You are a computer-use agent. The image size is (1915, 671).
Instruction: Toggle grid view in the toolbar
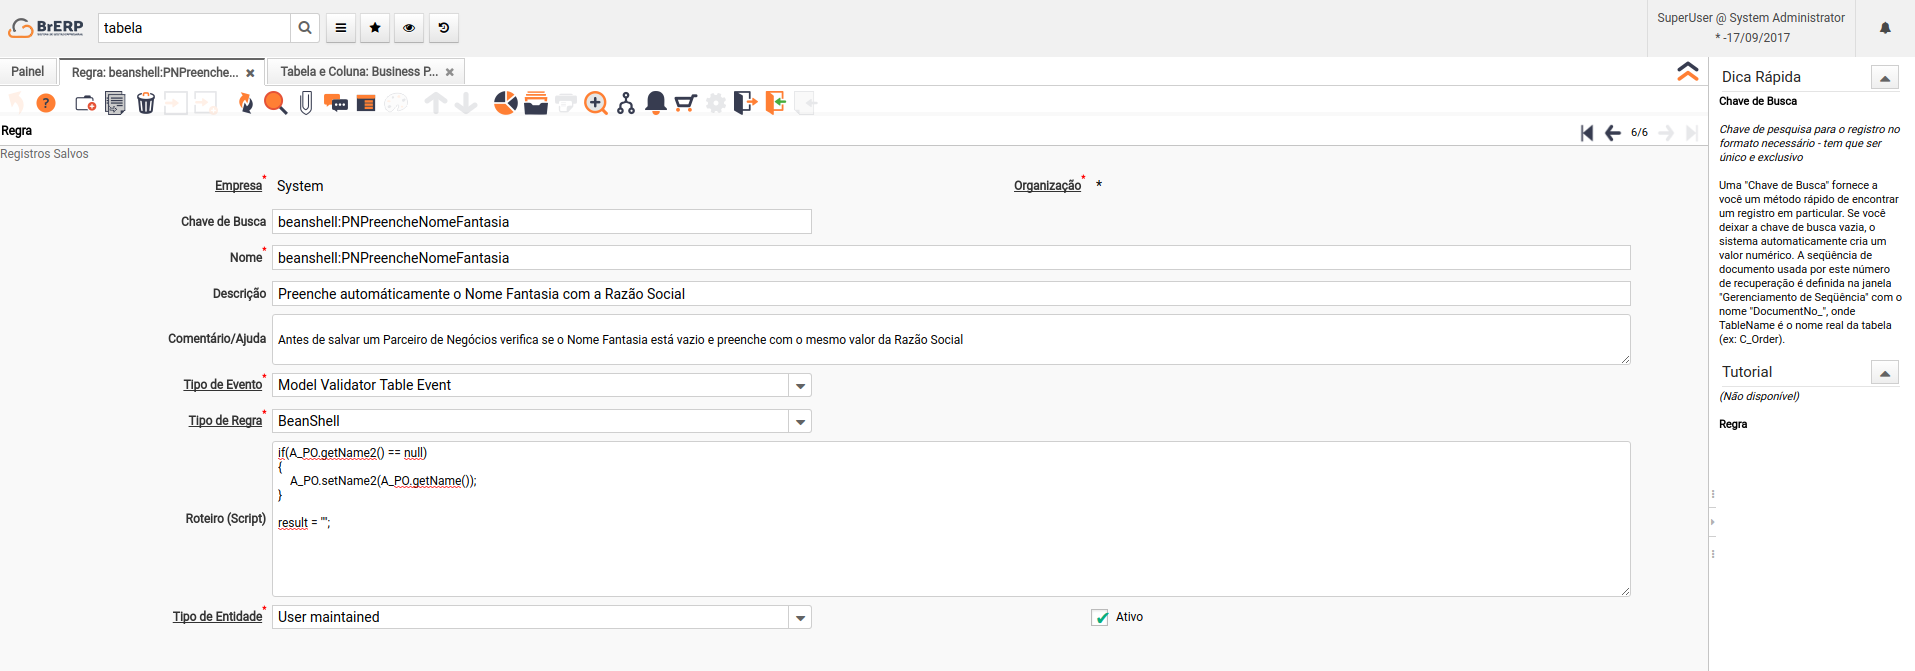click(x=366, y=103)
